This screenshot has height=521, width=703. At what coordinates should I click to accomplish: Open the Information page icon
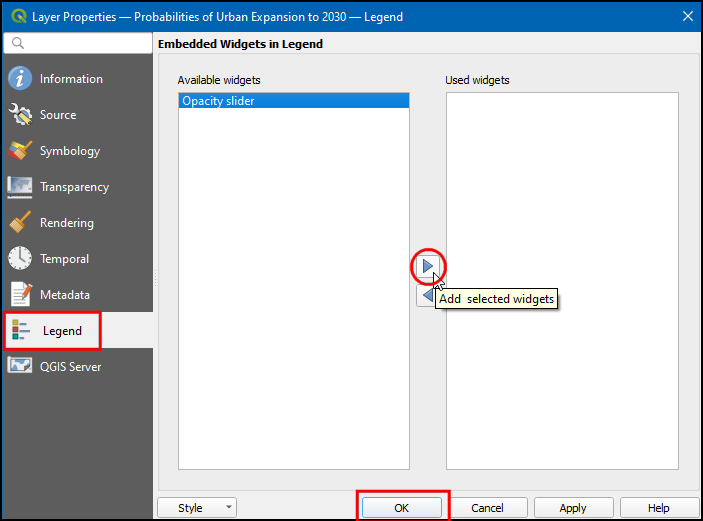(x=20, y=79)
